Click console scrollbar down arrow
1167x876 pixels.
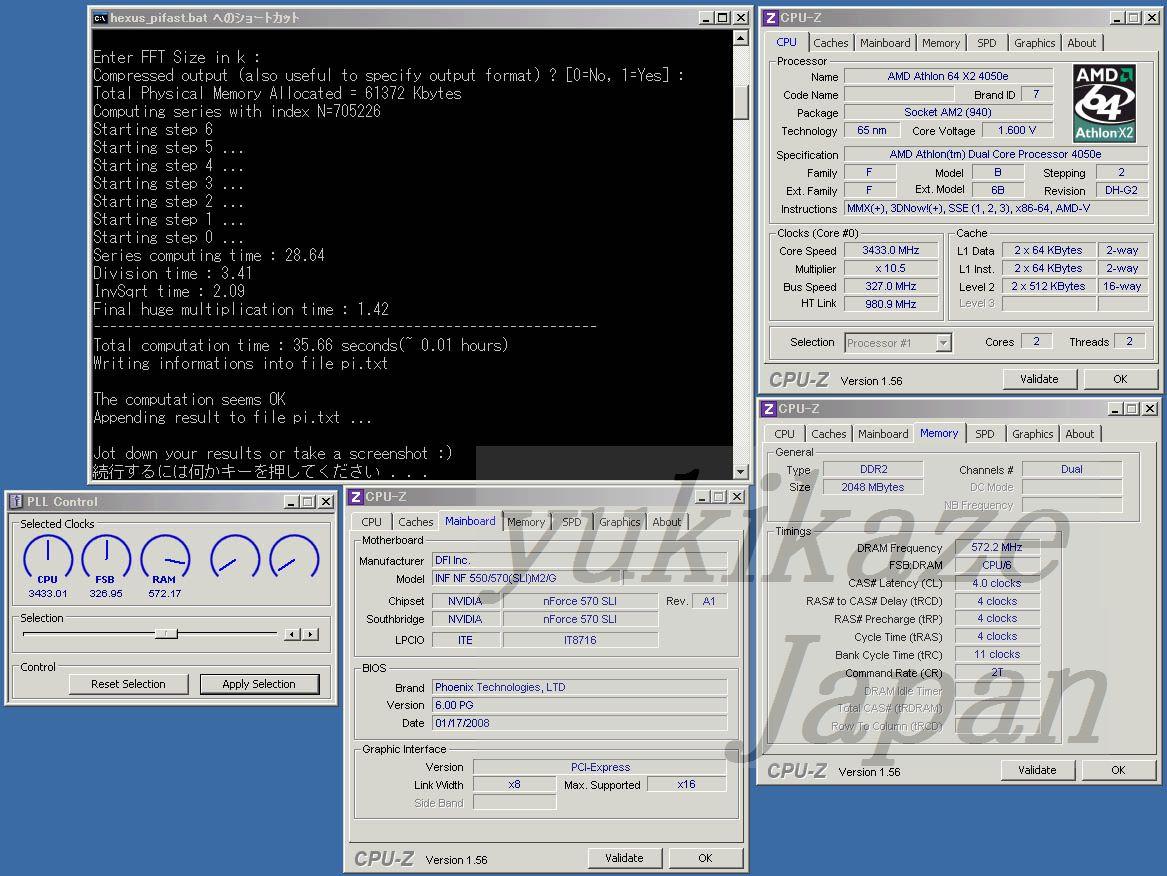point(741,471)
